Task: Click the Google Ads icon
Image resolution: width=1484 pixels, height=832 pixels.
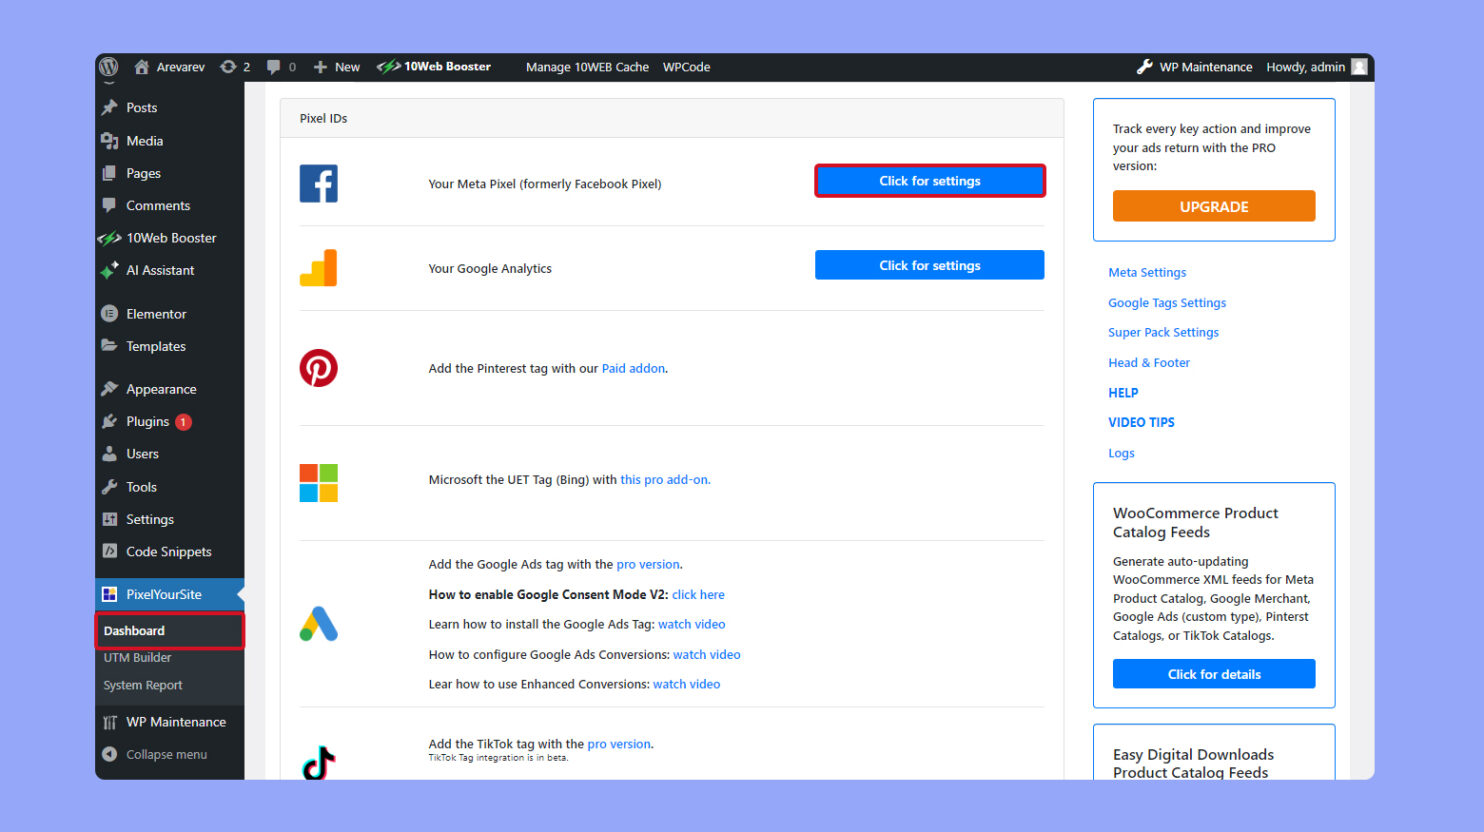Action: (317, 623)
